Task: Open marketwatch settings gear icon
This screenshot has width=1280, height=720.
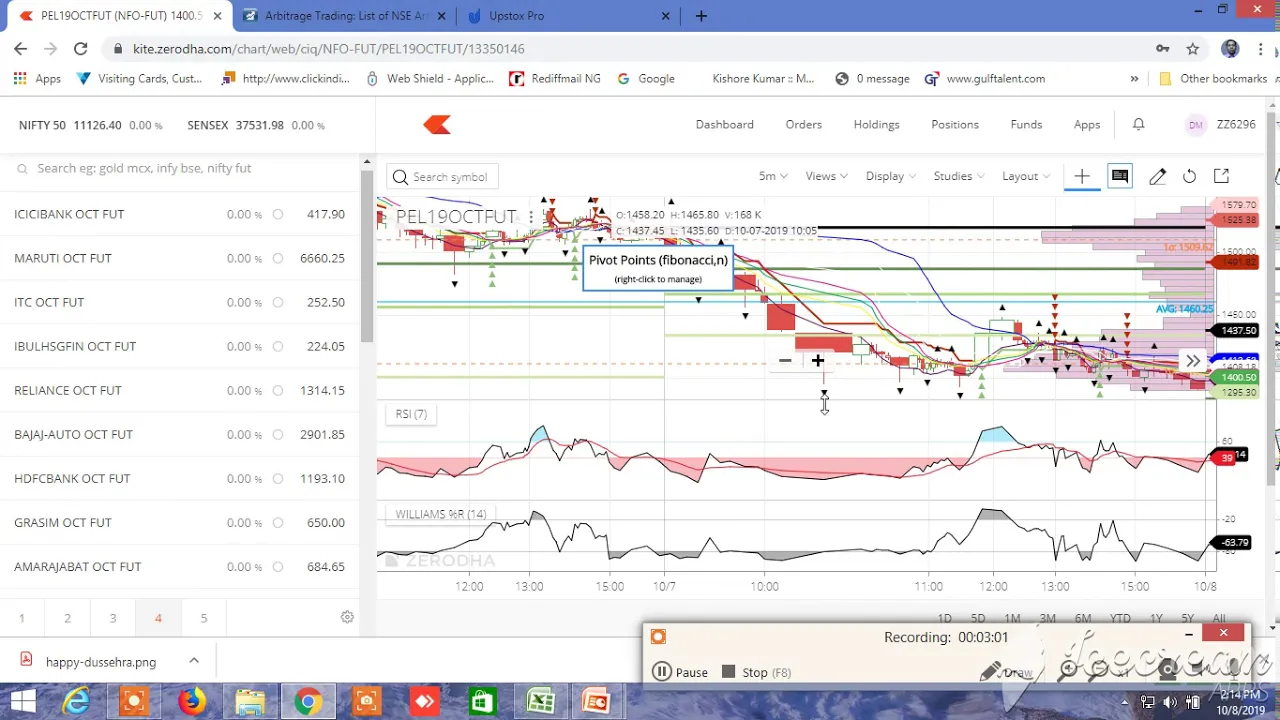Action: tap(347, 617)
